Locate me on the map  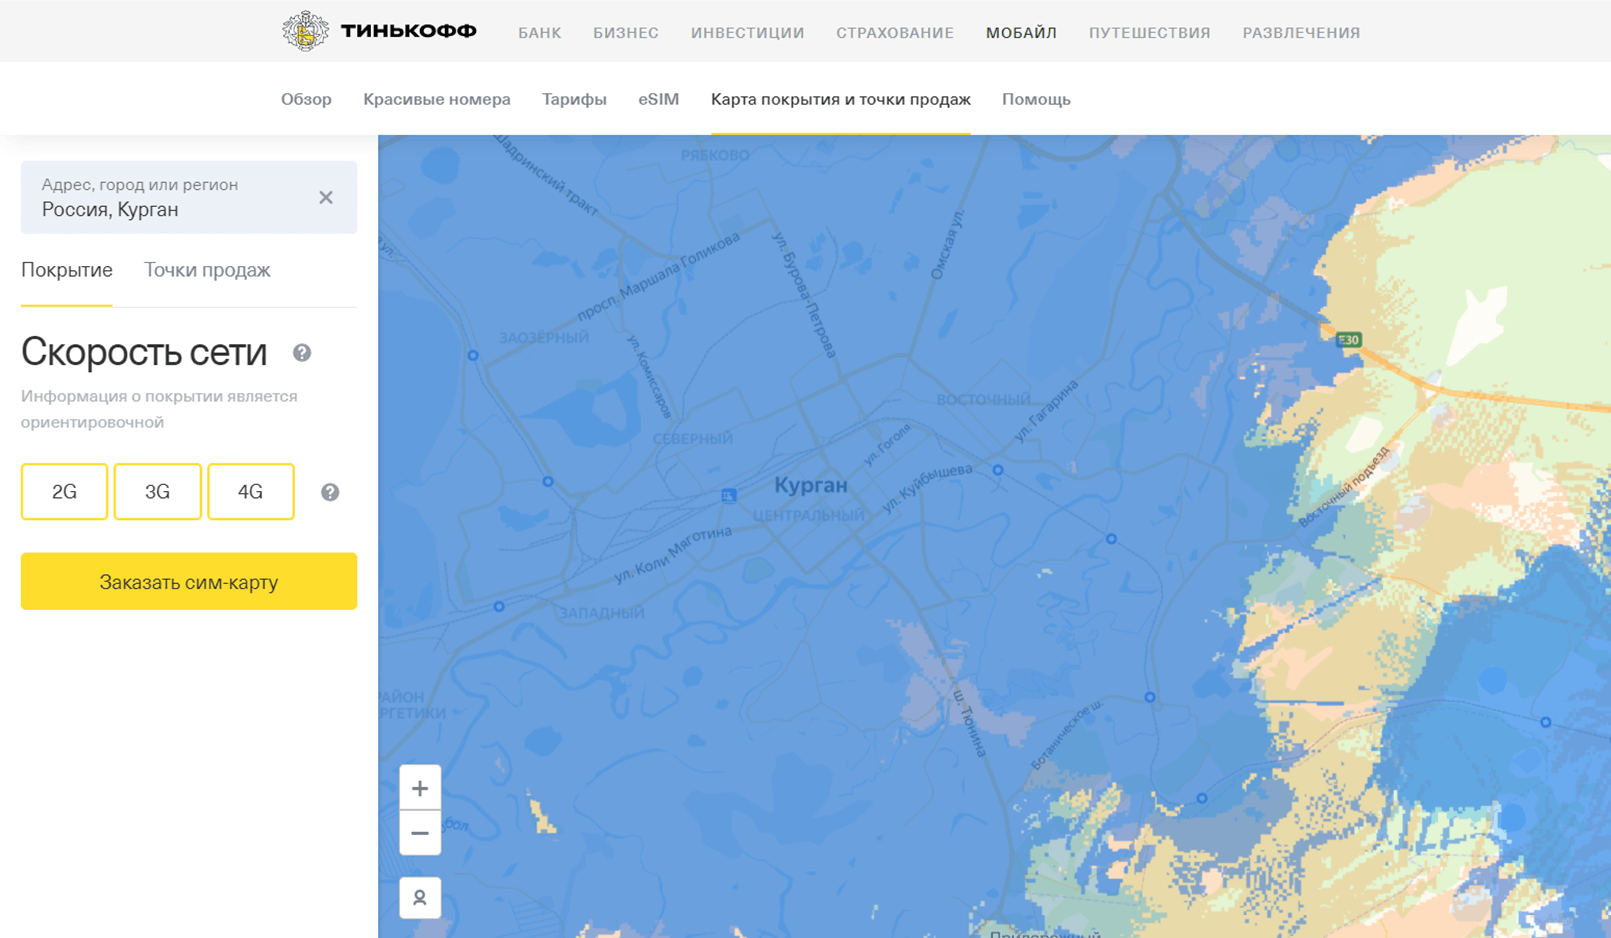pos(420,898)
